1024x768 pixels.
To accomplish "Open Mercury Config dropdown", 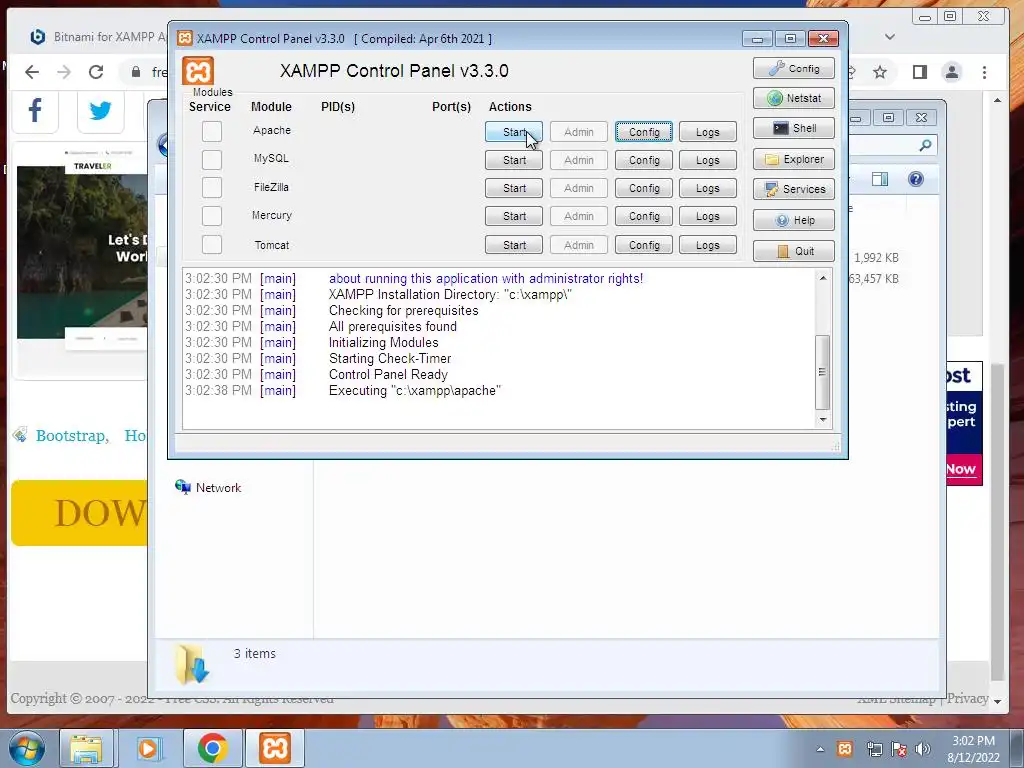I will pyautogui.click(x=643, y=216).
